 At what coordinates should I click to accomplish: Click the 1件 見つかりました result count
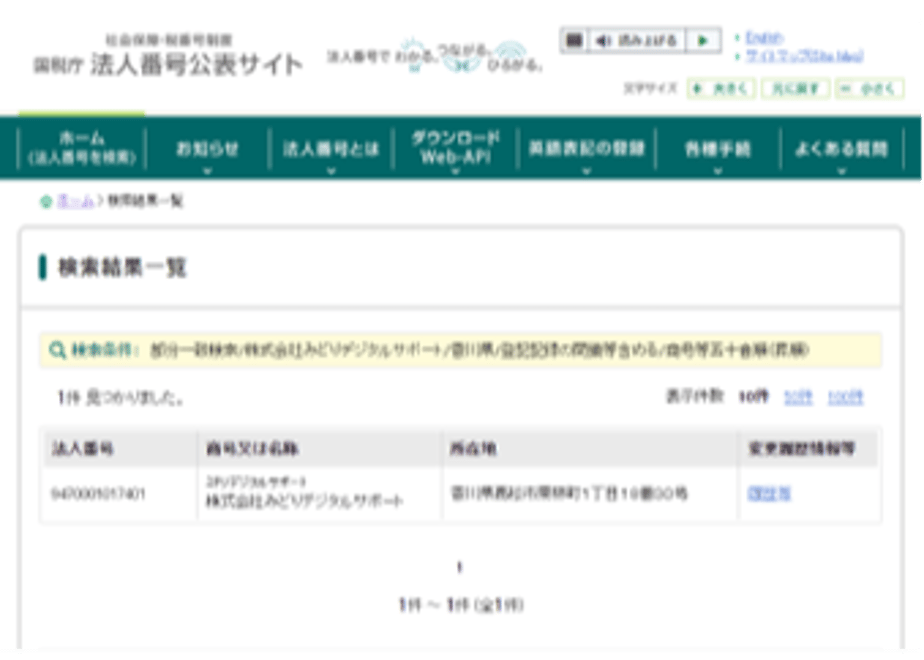(120, 398)
